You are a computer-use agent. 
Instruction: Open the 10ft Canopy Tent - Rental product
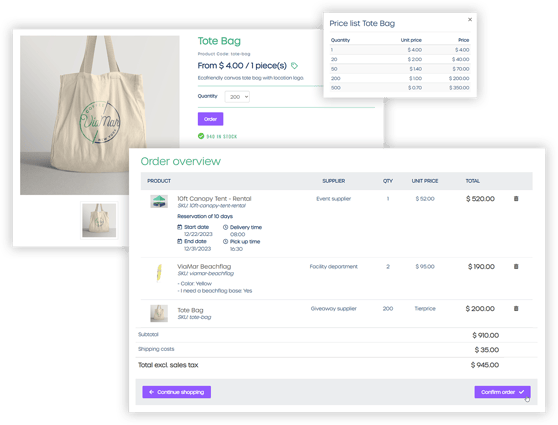point(214,199)
